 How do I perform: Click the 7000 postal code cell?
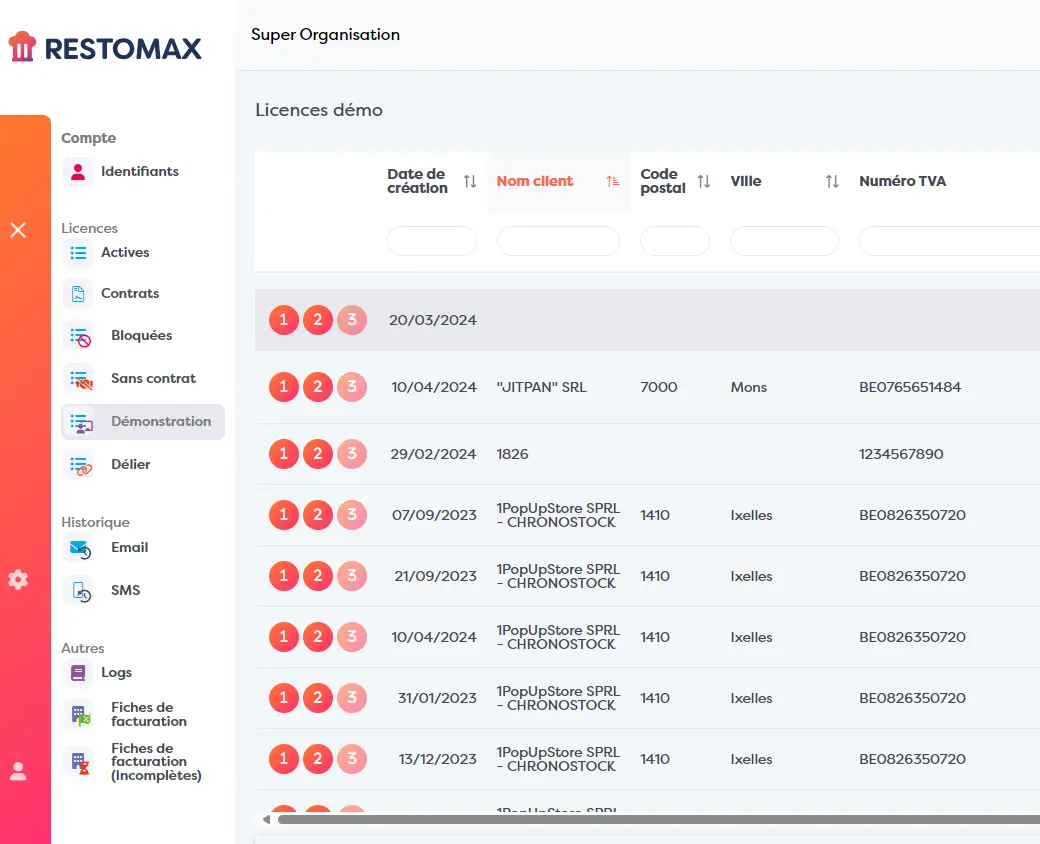click(x=659, y=387)
